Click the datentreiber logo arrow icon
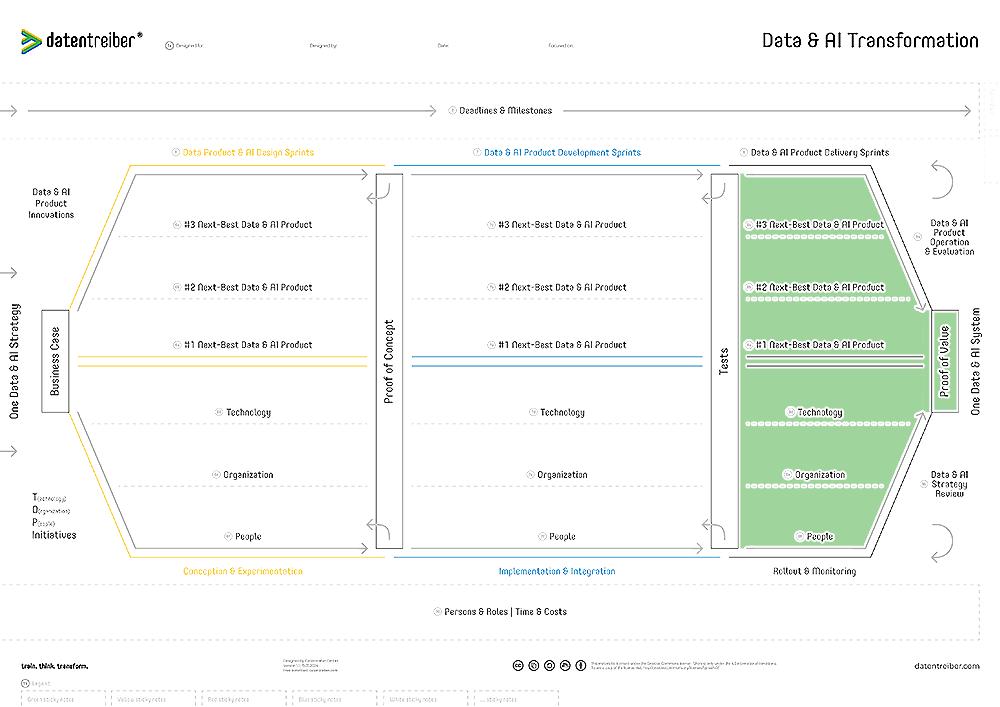 pyautogui.click(x=31, y=41)
